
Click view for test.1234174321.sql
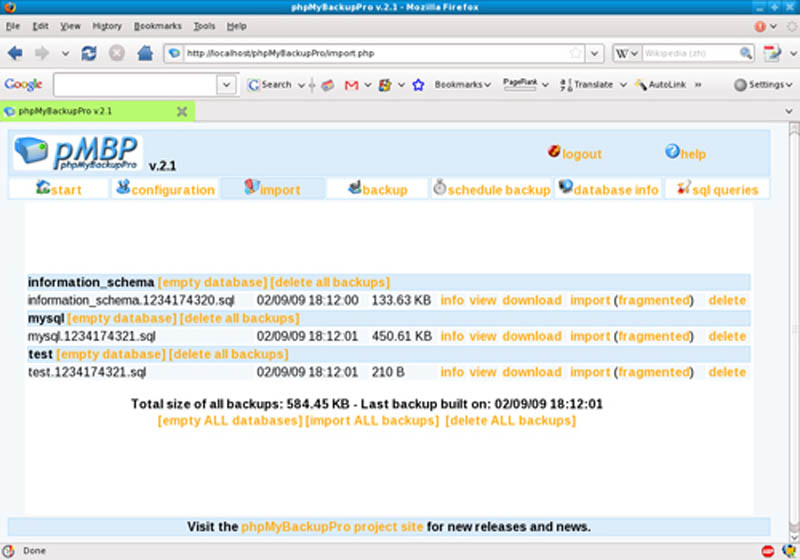483,372
